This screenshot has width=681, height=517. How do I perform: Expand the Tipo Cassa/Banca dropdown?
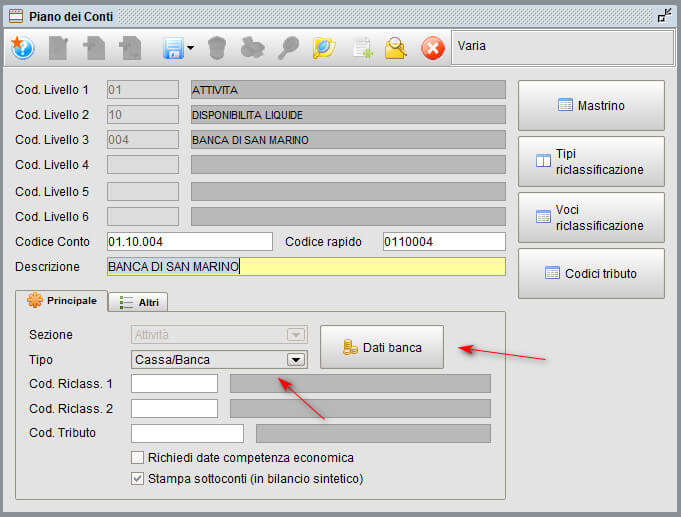pos(295,360)
